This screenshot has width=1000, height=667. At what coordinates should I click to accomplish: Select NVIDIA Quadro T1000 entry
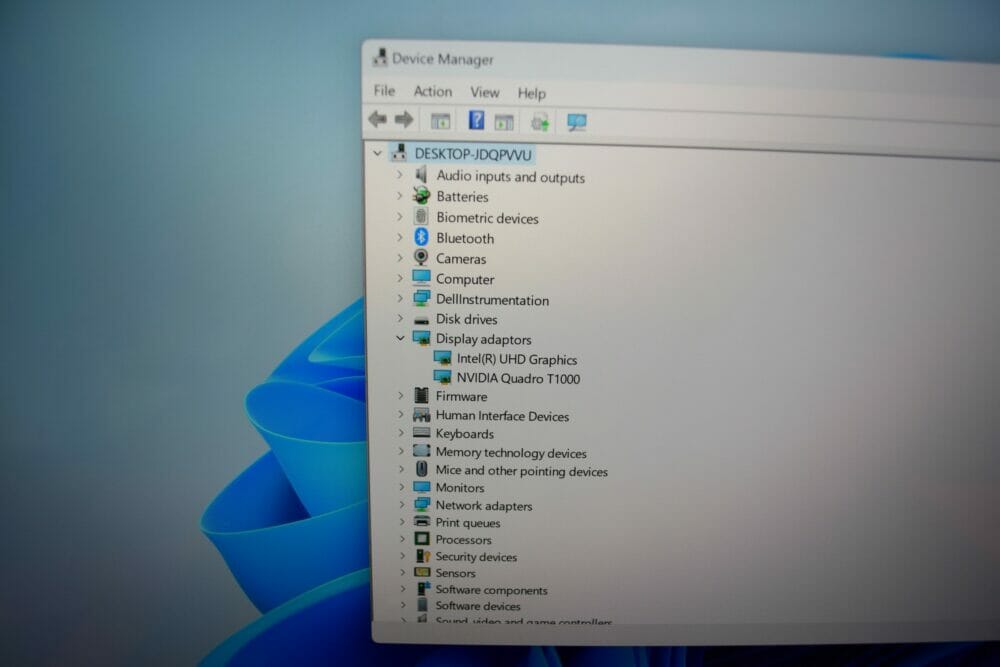tap(518, 379)
